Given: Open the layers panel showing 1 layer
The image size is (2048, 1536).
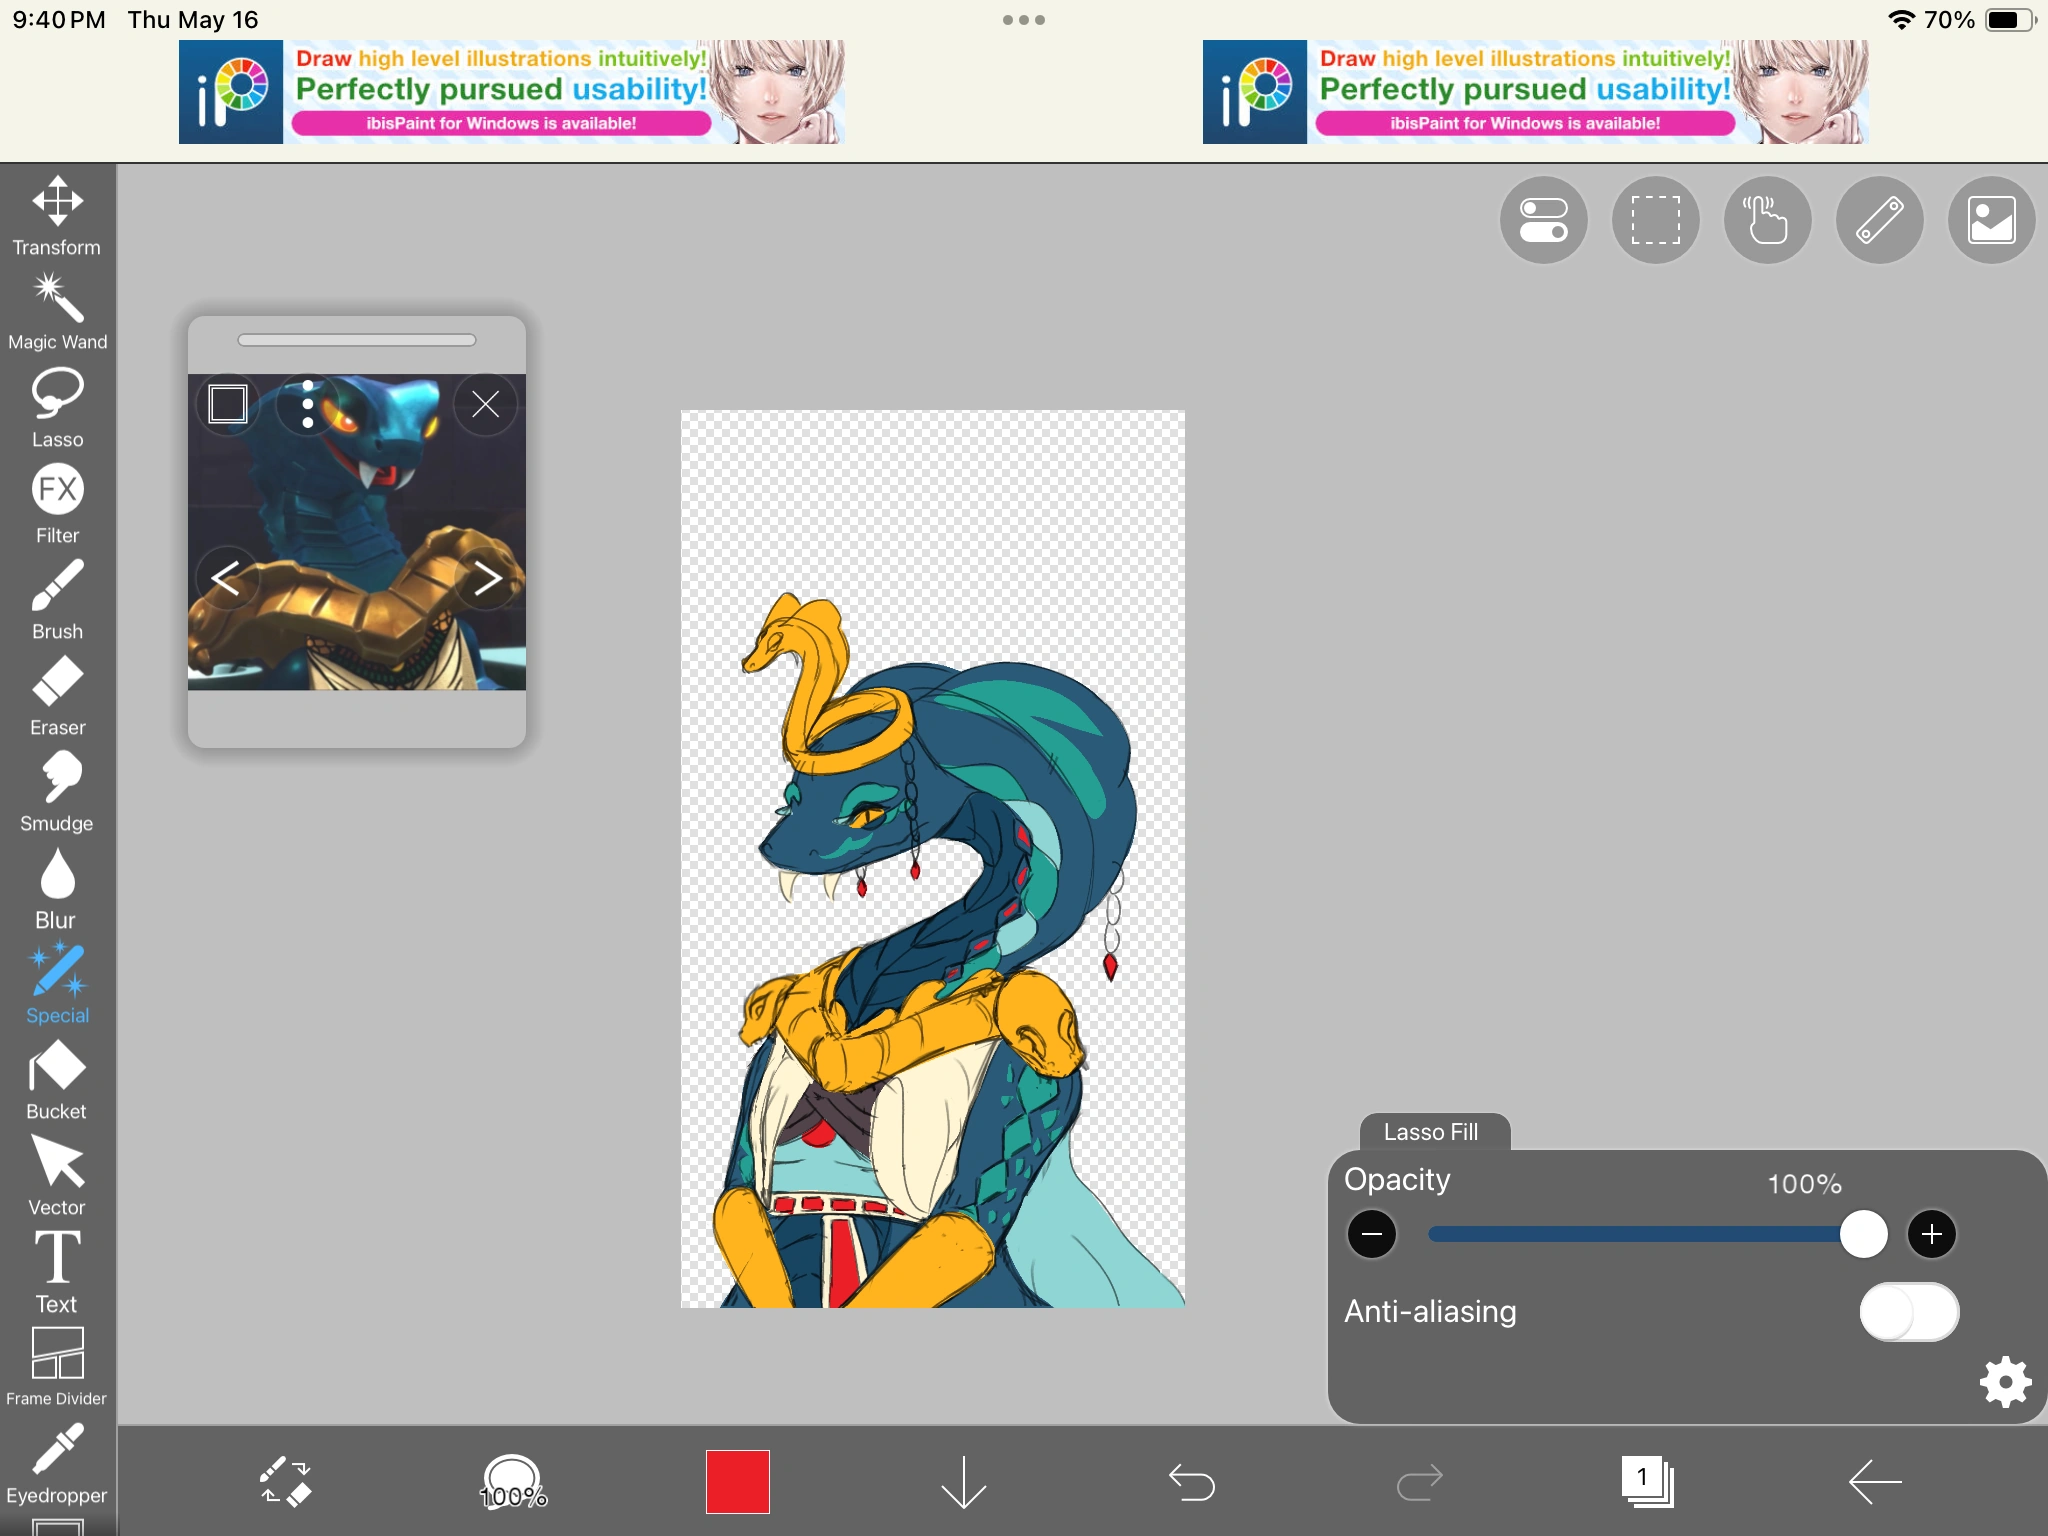Looking at the screenshot, I should (x=1646, y=1481).
